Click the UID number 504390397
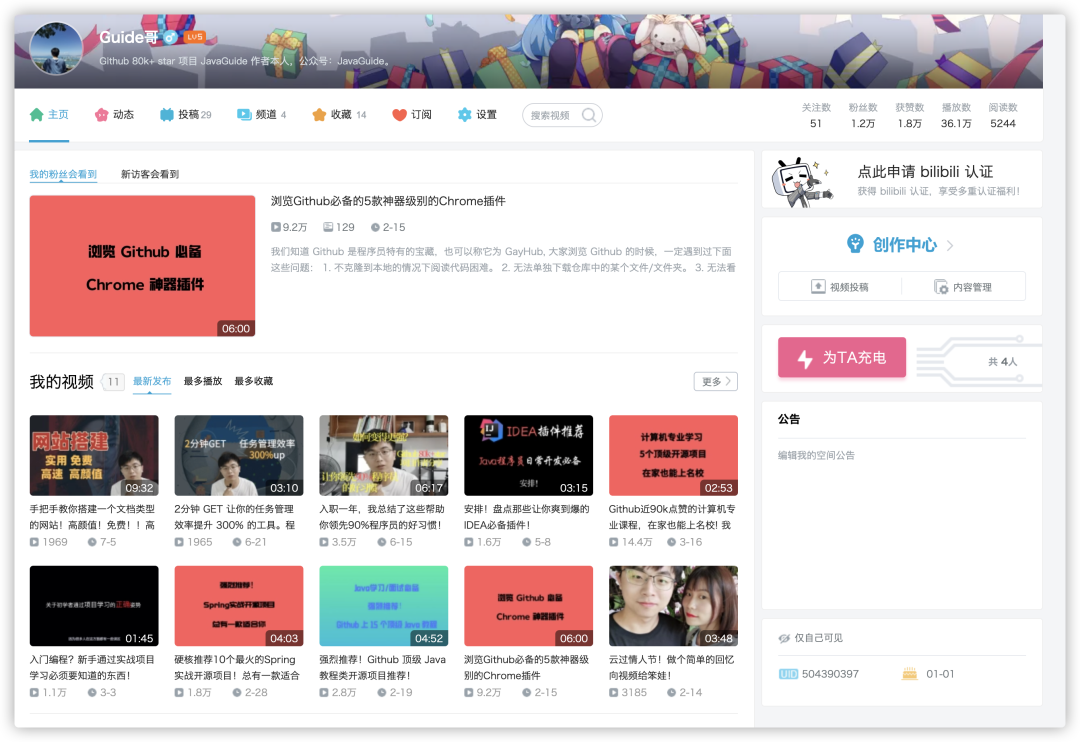The height and width of the screenshot is (742, 1080). (830, 674)
